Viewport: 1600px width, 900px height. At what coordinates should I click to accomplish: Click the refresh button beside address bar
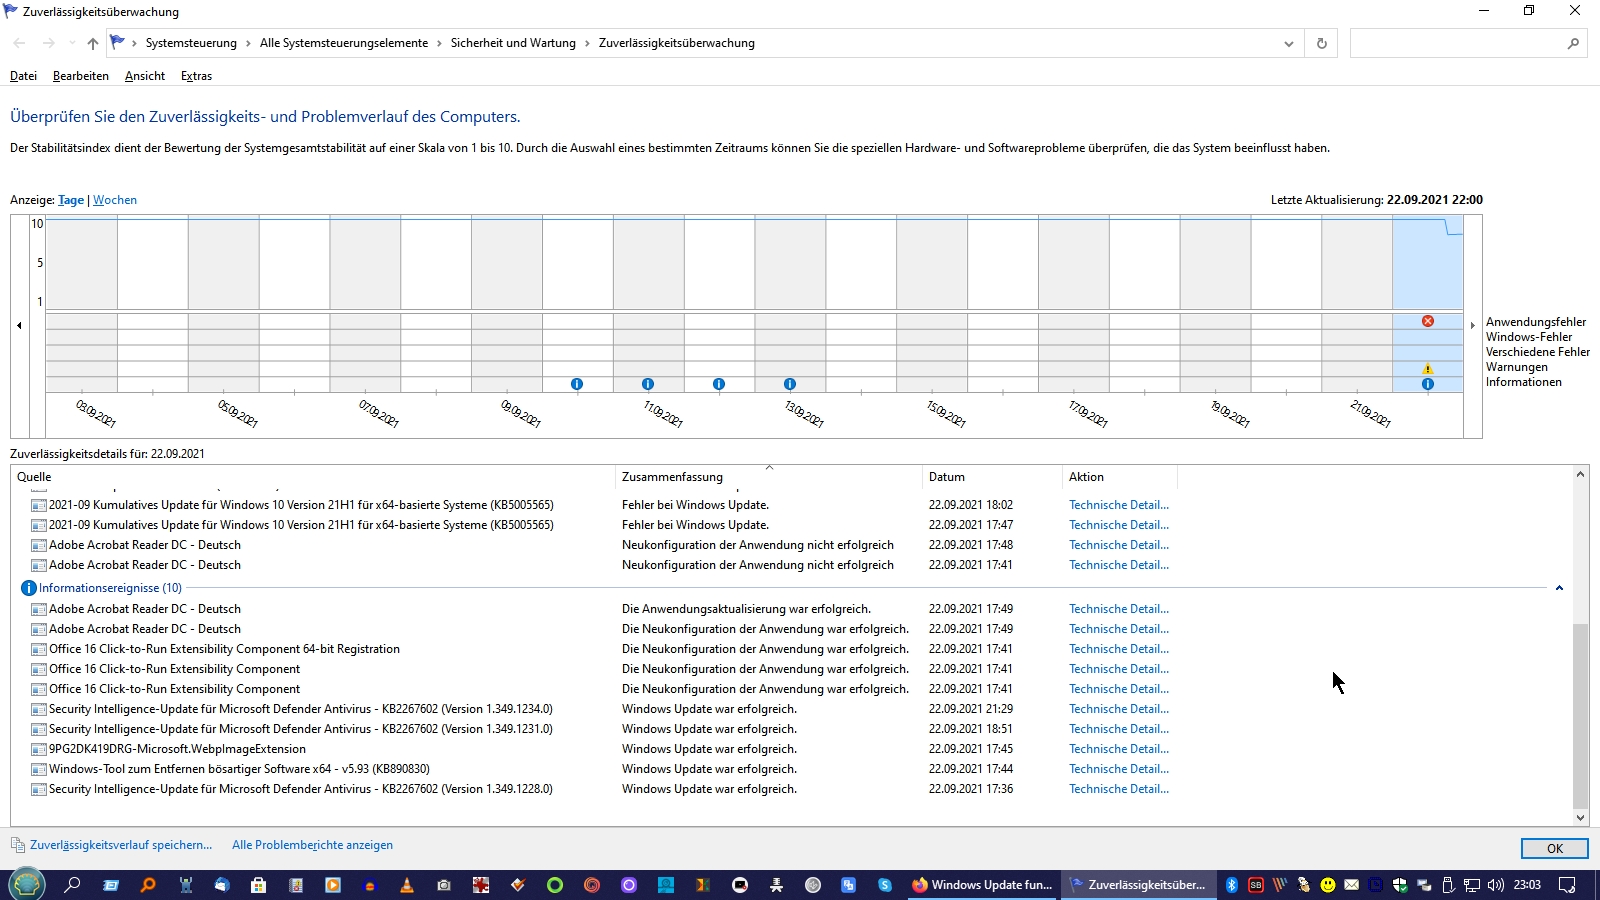tap(1322, 43)
